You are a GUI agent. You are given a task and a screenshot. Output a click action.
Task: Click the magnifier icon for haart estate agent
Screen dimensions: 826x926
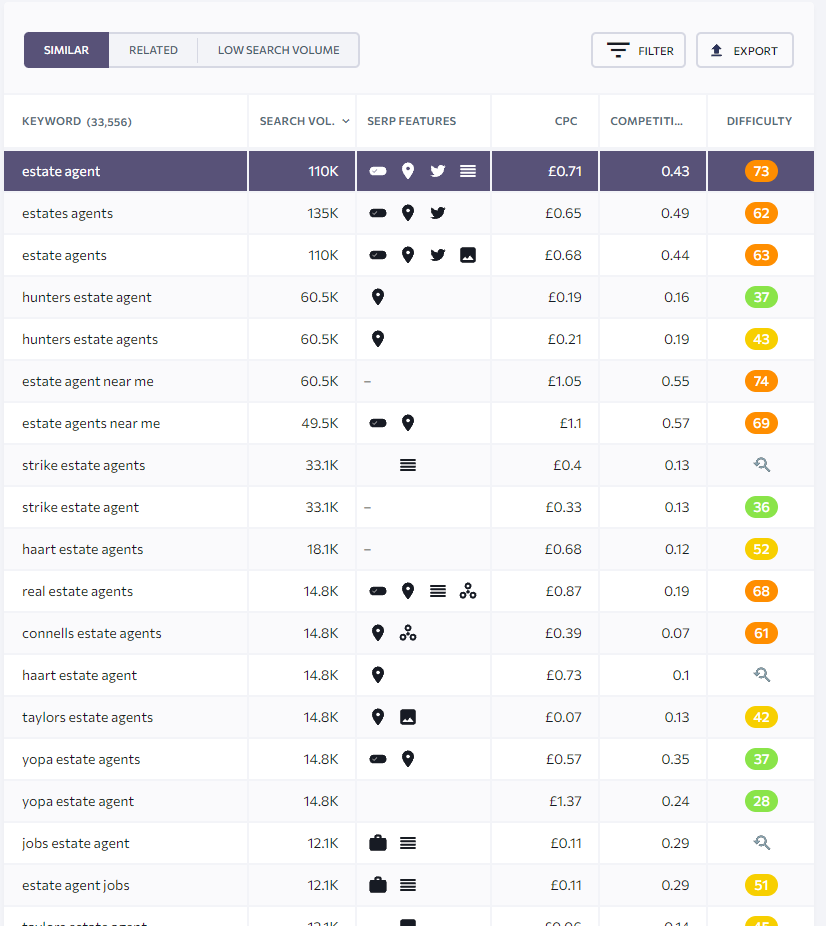tap(761, 675)
